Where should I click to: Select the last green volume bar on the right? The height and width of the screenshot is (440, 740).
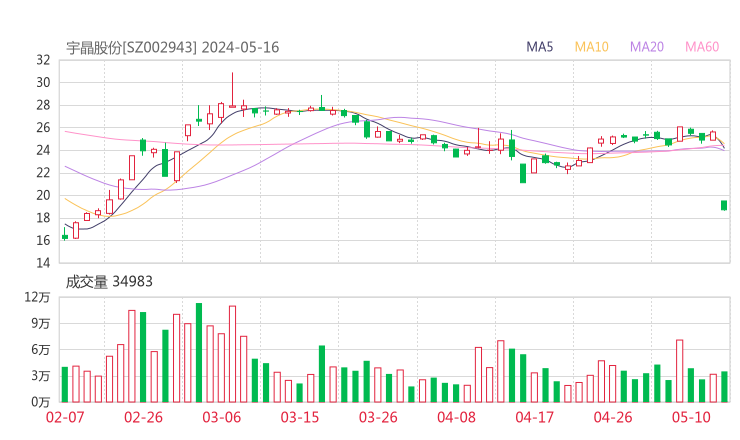pyautogui.click(x=724, y=387)
